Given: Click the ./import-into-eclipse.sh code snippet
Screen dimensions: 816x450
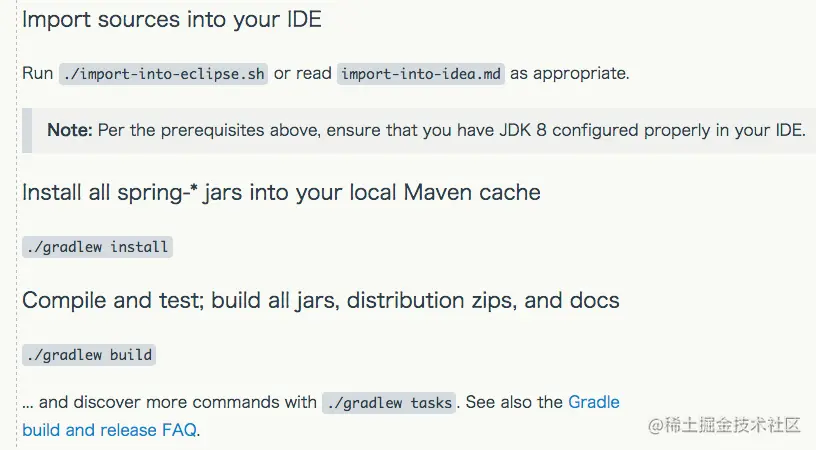Looking at the screenshot, I should click(x=163, y=74).
